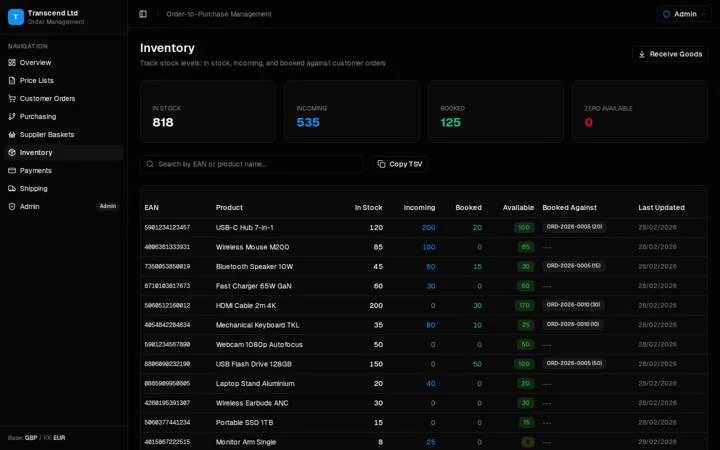Image resolution: width=720 pixels, height=450 pixels.
Task: Click the Laptop Stand Aluminium product name
Action: point(255,383)
